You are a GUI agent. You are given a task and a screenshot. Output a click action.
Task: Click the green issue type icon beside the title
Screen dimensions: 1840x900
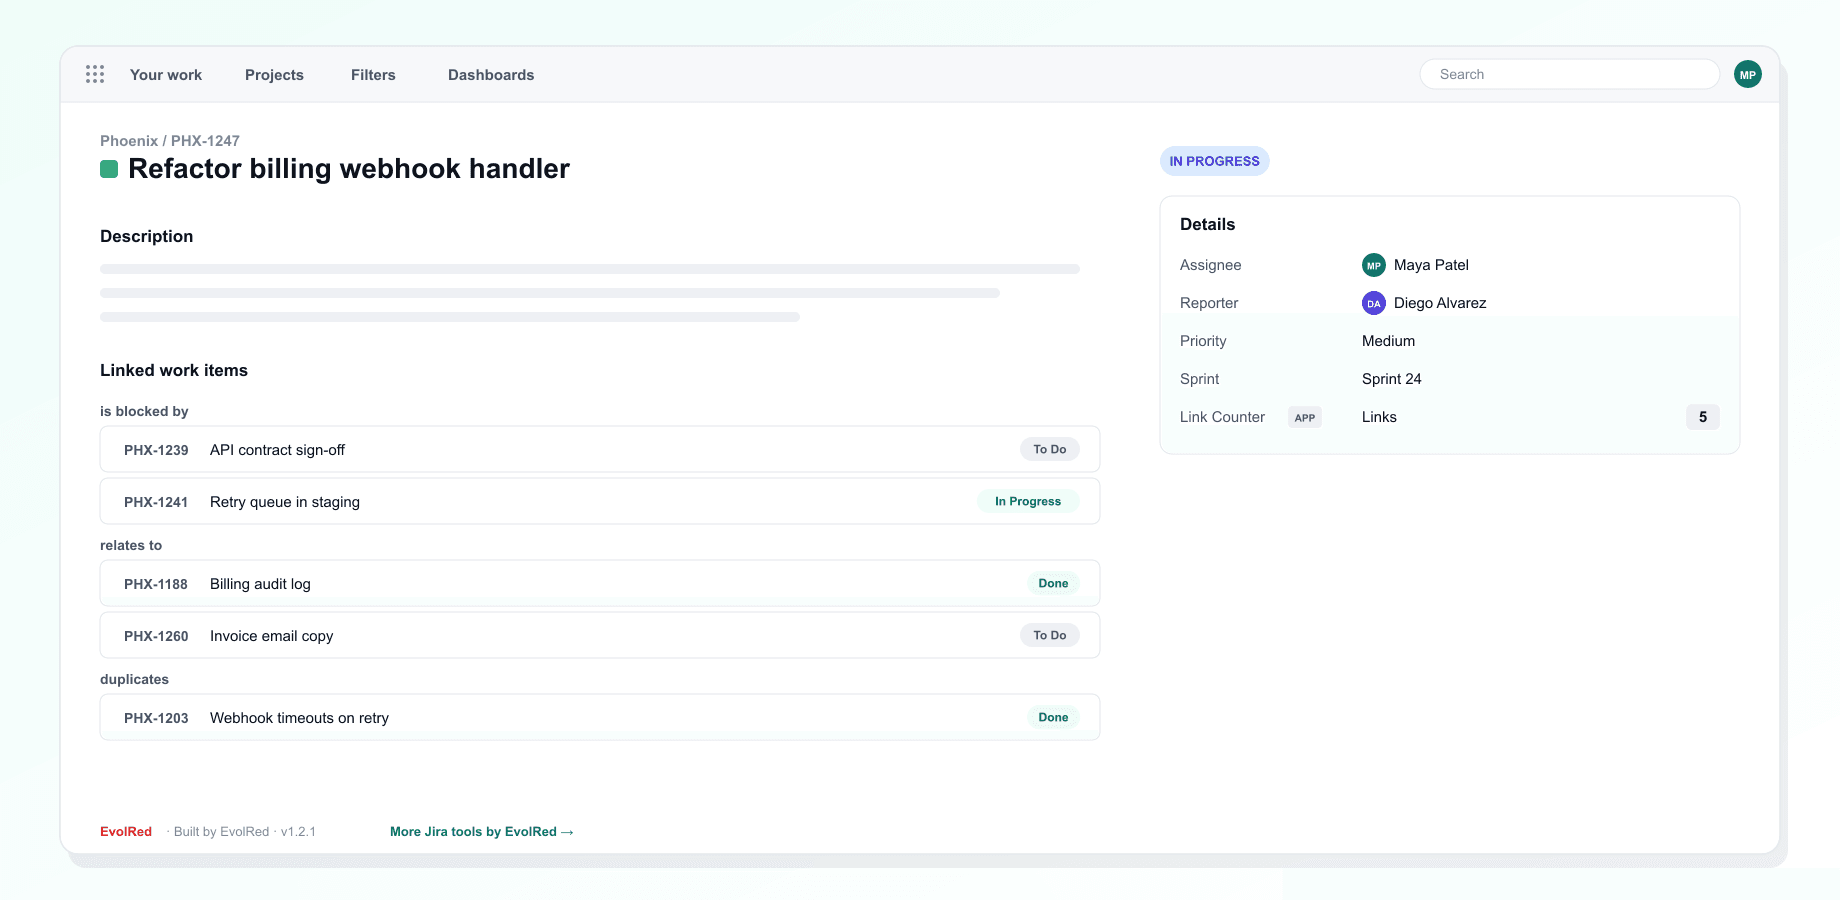tap(109, 169)
